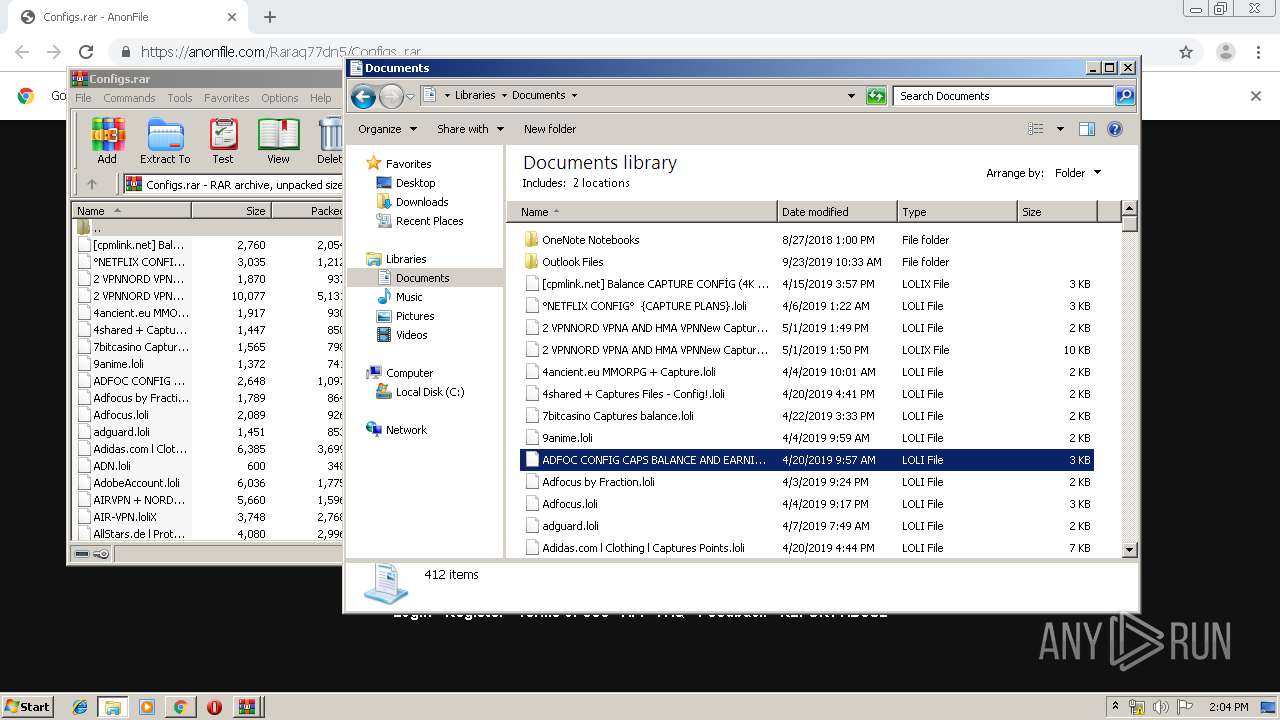Open WinRAR Commands menu
The height and width of the screenshot is (720, 1280).
point(129,98)
